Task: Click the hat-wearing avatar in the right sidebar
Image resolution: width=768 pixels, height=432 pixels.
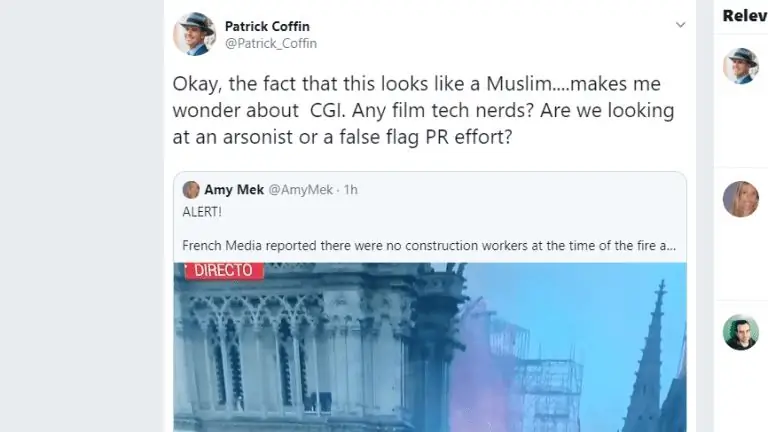Action: point(741,66)
